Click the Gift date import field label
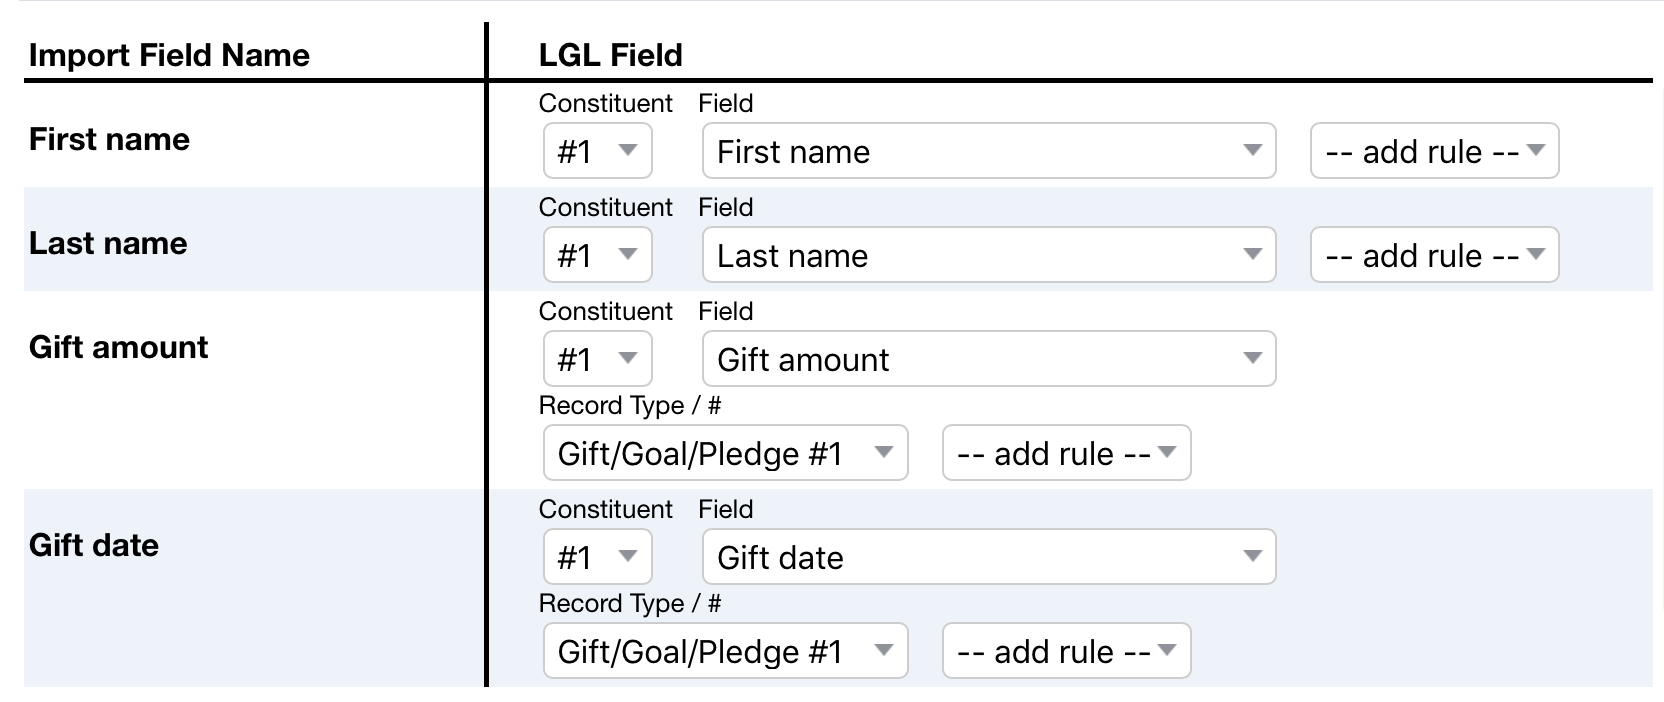Image resolution: width=1664 pixels, height=702 pixels. [x=94, y=545]
